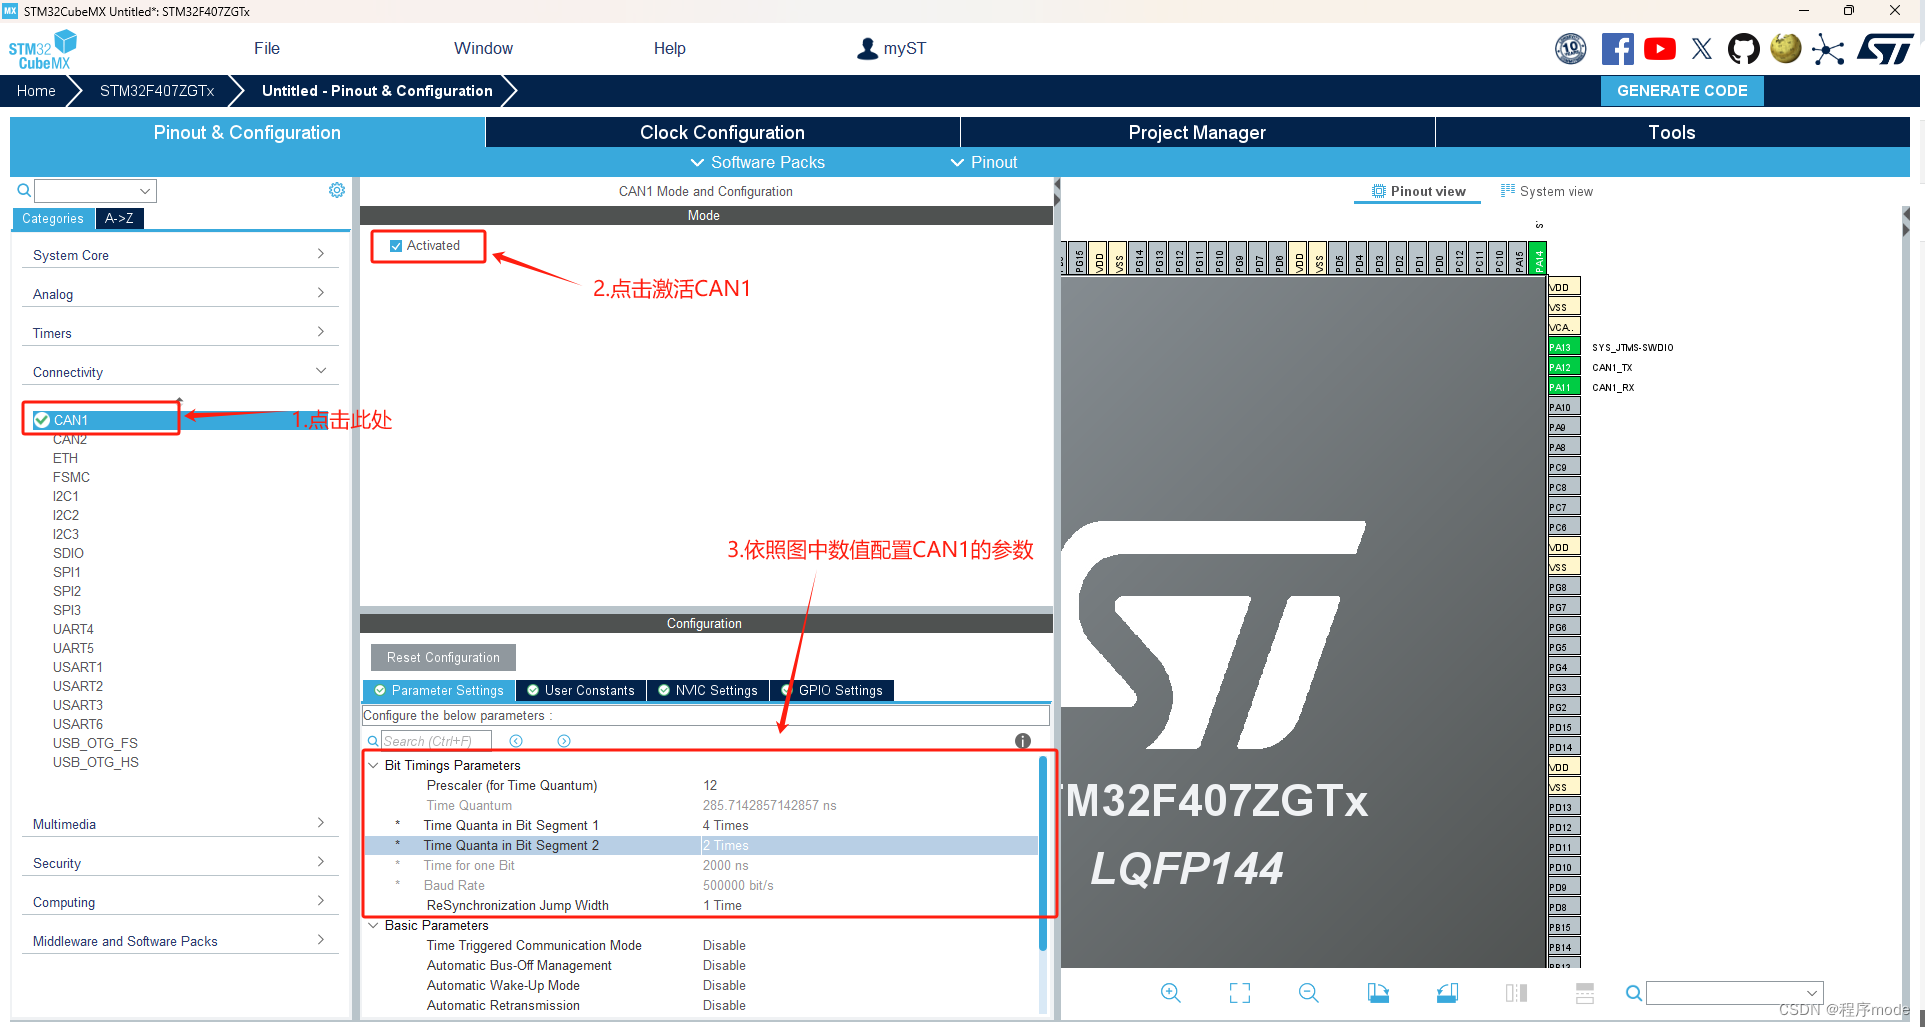Go to previous search result arrow

tap(516, 741)
